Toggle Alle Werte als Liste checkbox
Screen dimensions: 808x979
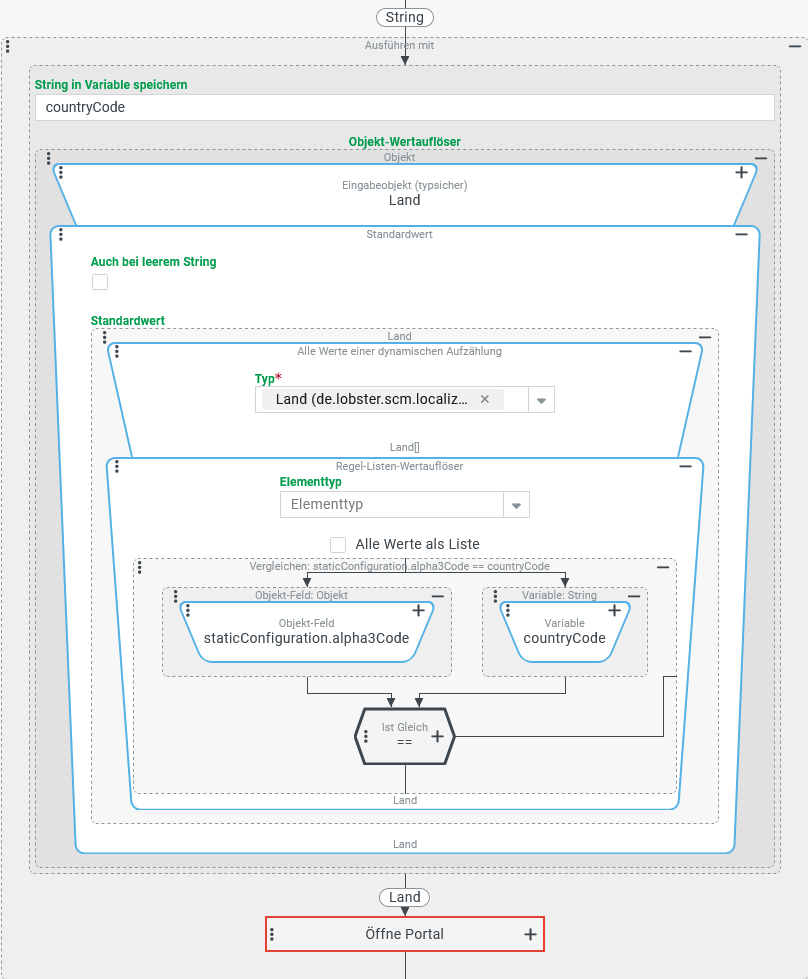pos(338,544)
